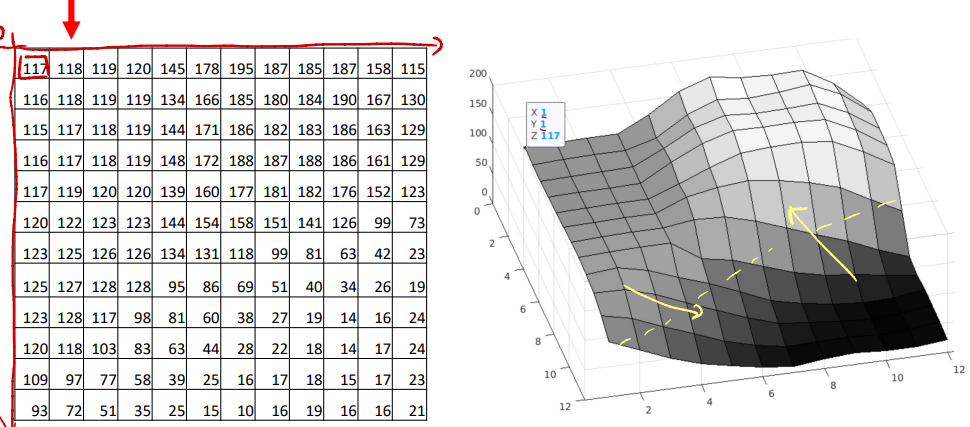Select the table cell containing 195

click(x=238, y=64)
